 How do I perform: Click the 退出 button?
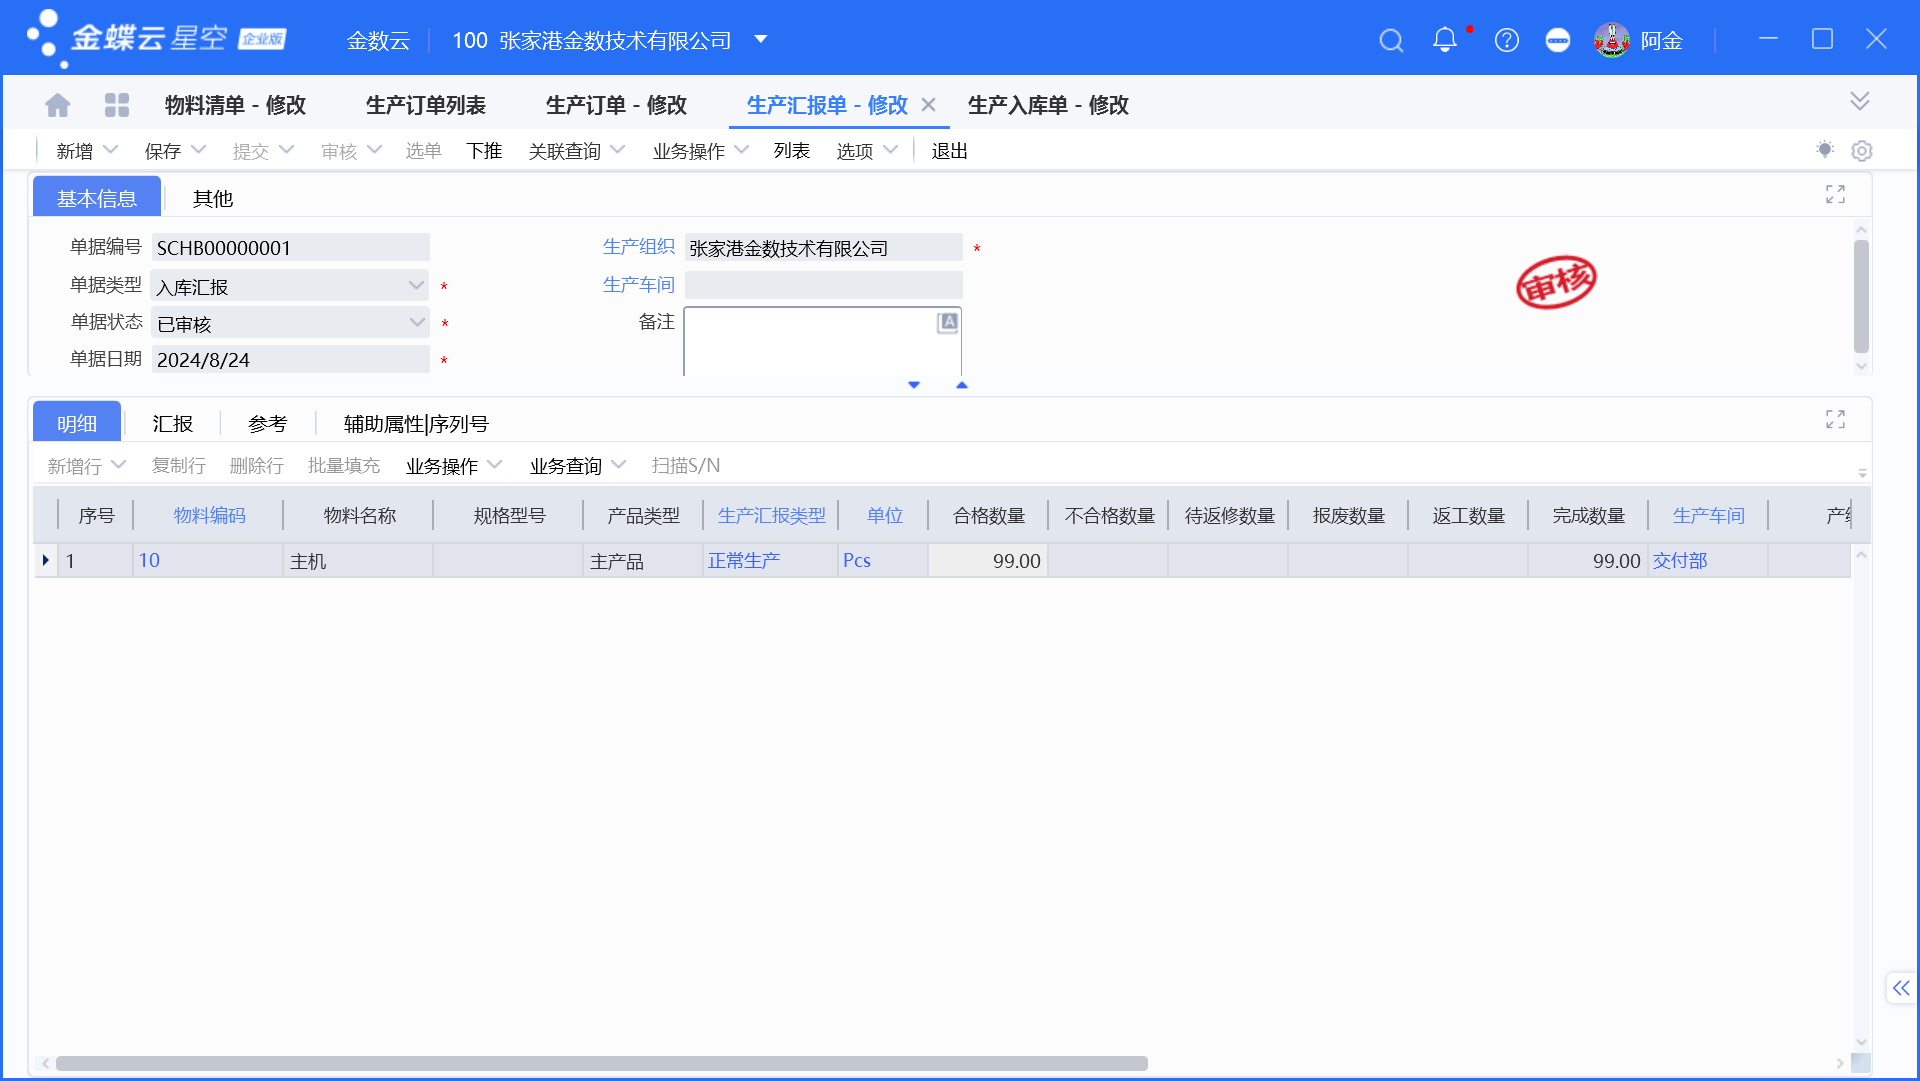tap(949, 151)
